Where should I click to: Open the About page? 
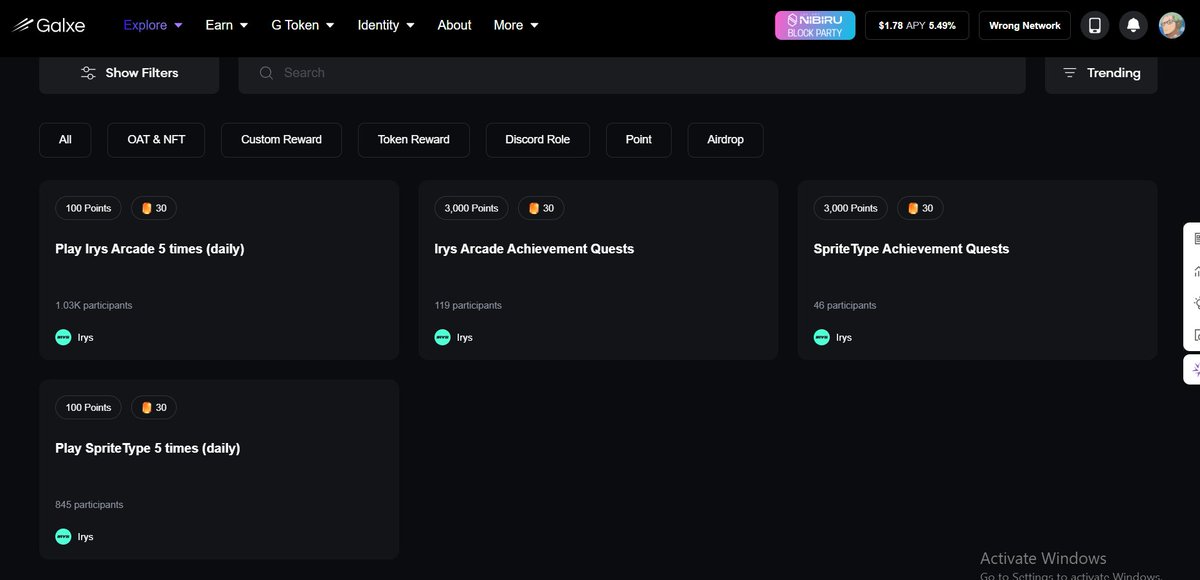(454, 25)
